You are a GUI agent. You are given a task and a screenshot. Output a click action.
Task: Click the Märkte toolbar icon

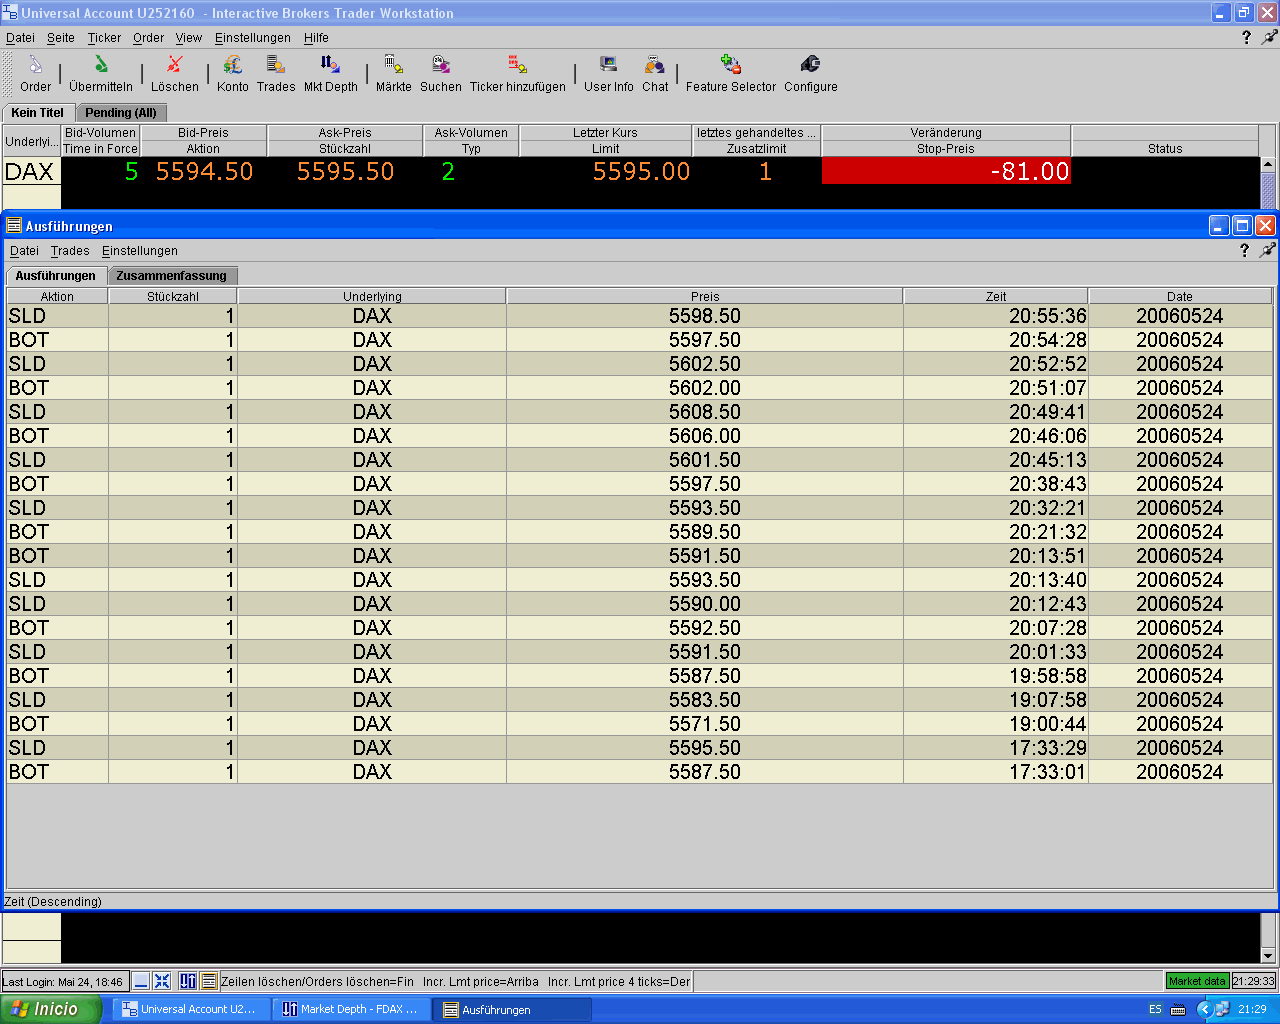[x=394, y=66]
